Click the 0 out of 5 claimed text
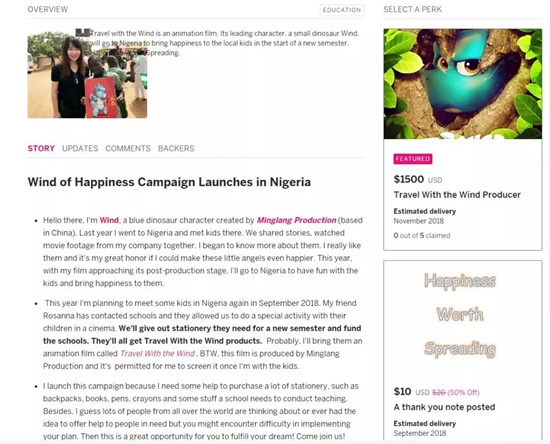Viewport: 550px width, 444px height. point(422,236)
